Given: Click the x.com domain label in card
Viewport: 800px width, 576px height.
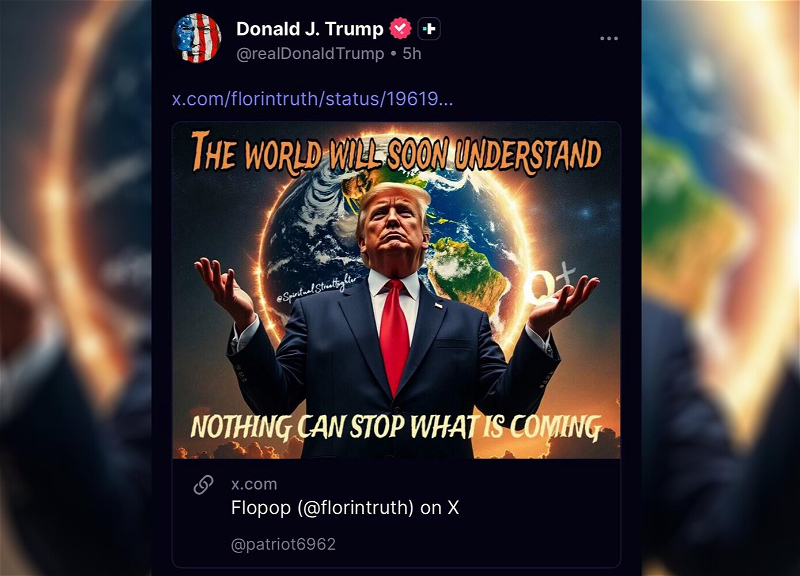Looking at the screenshot, I should pyautogui.click(x=254, y=484).
